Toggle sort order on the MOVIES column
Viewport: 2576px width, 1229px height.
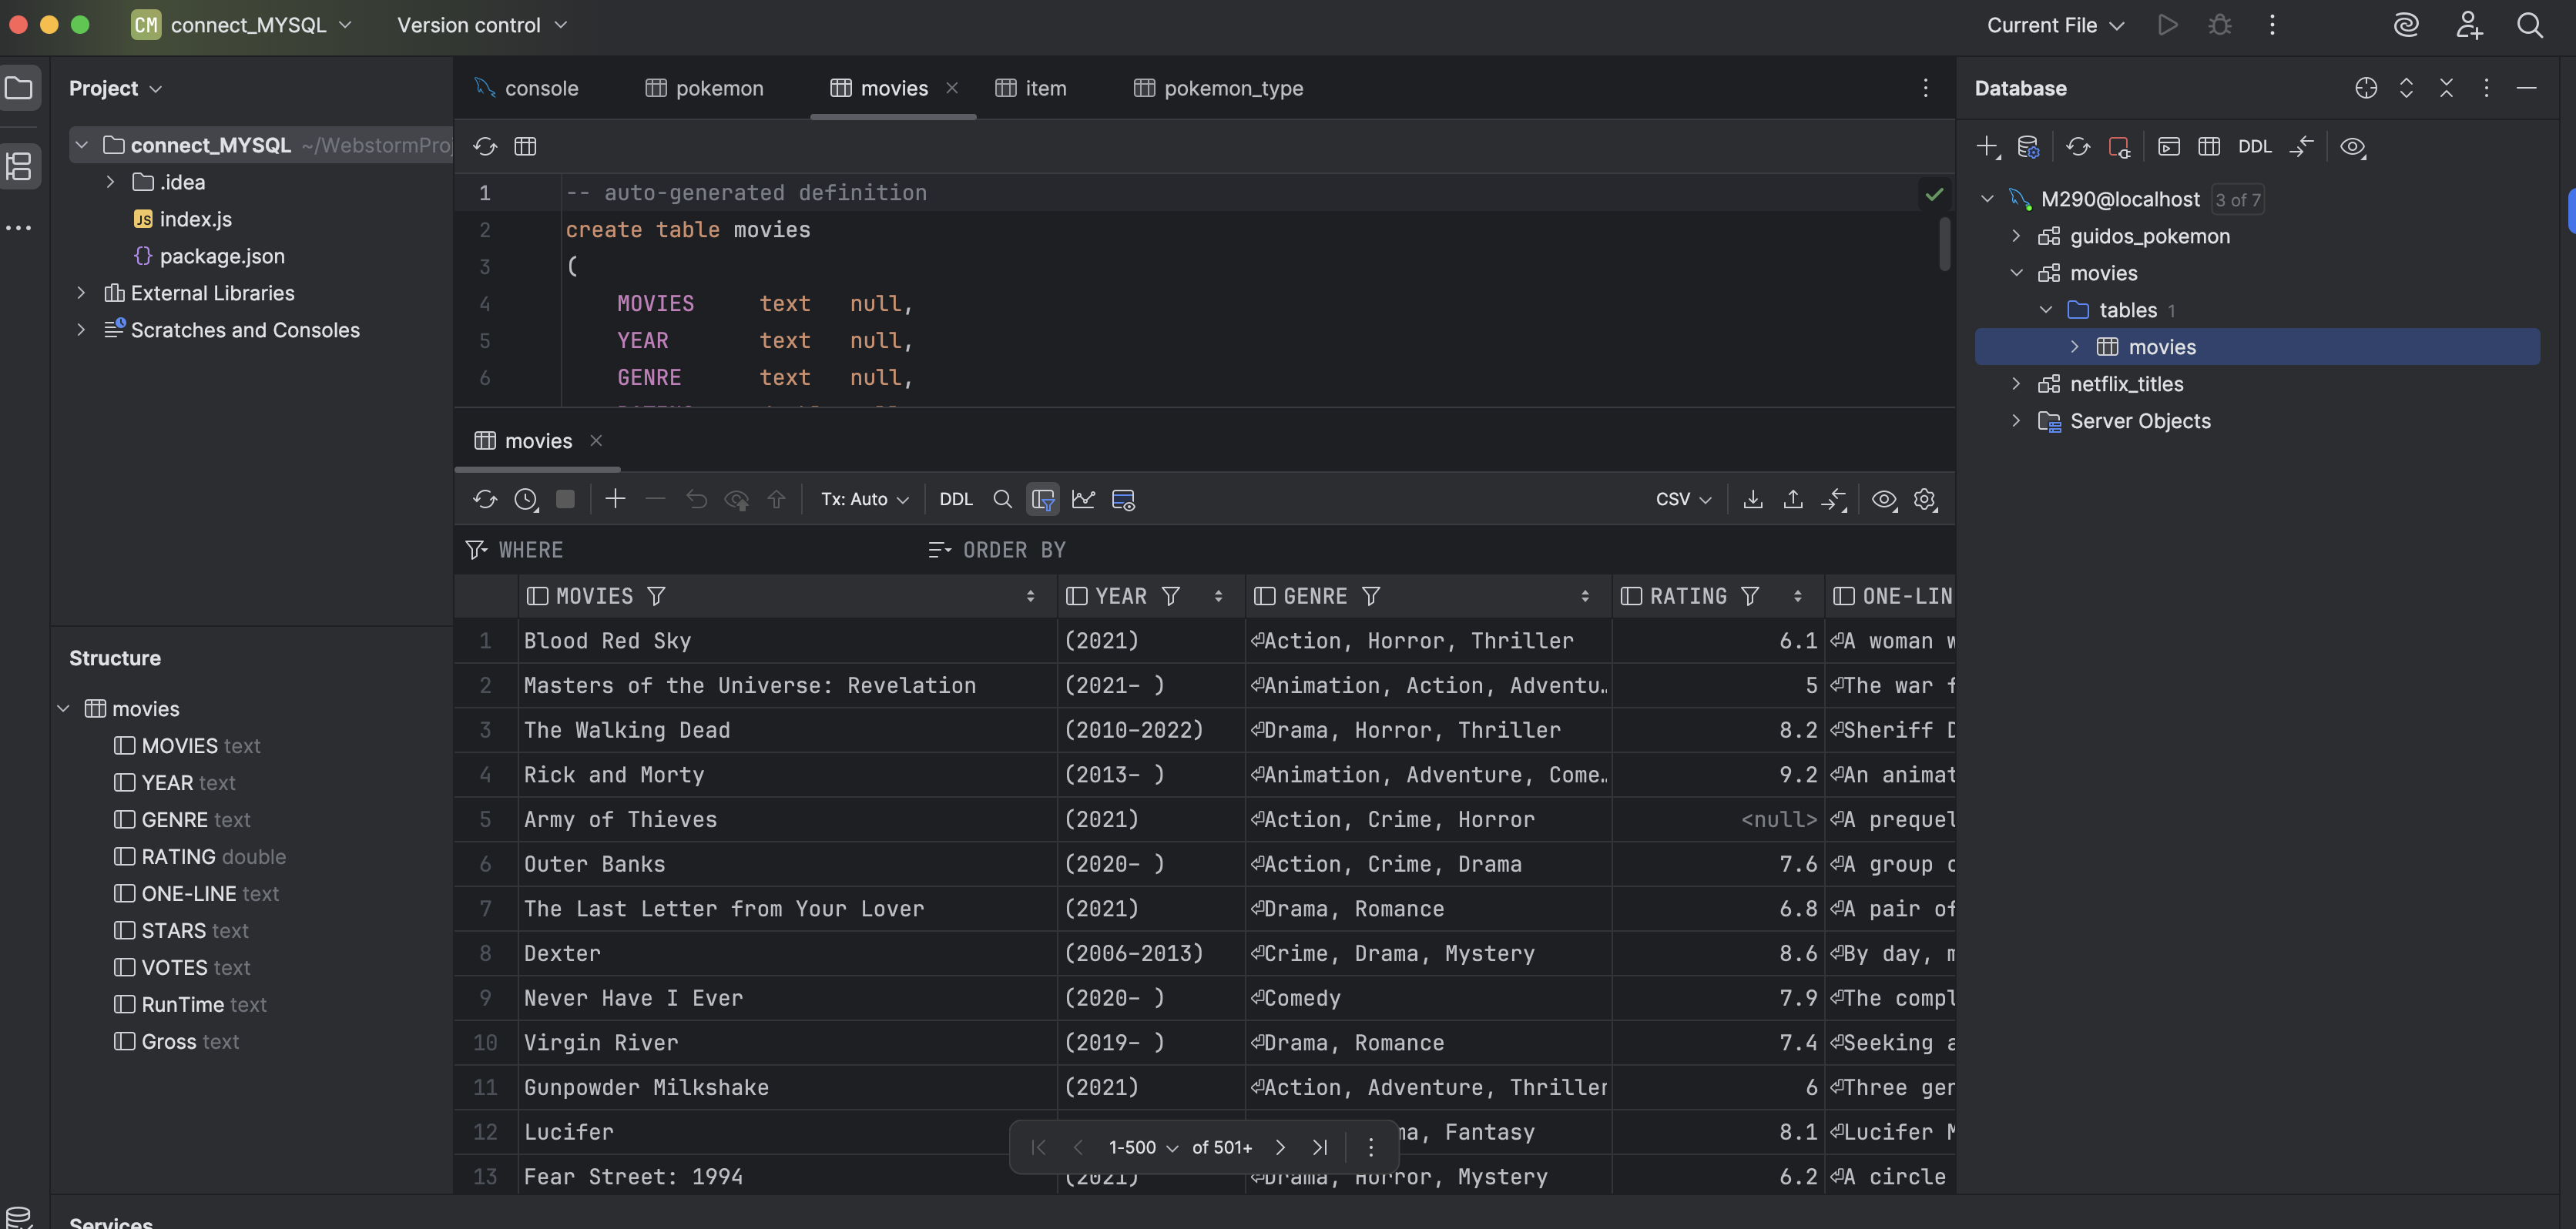pyautogui.click(x=1030, y=596)
